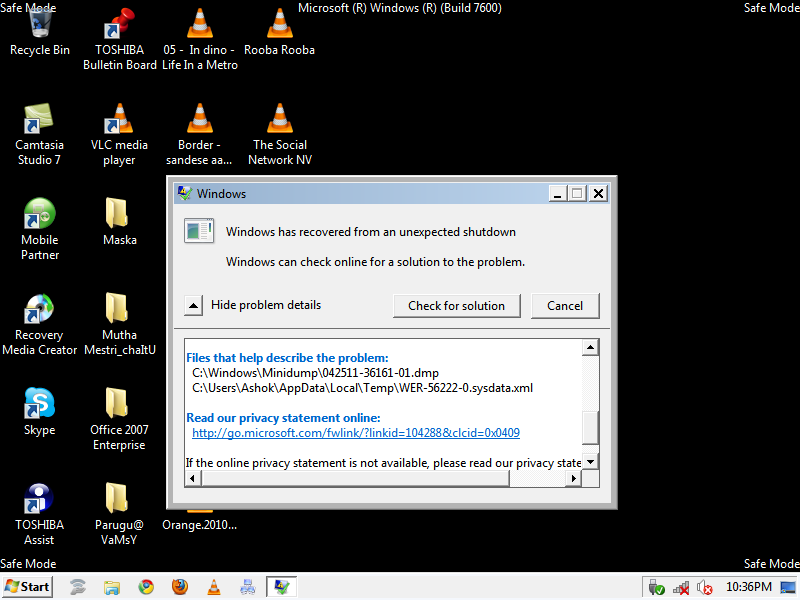Image resolution: width=800 pixels, height=600 pixels.
Task: Select 'Border - sandese aa...' media file
Action: coord(199,134)
